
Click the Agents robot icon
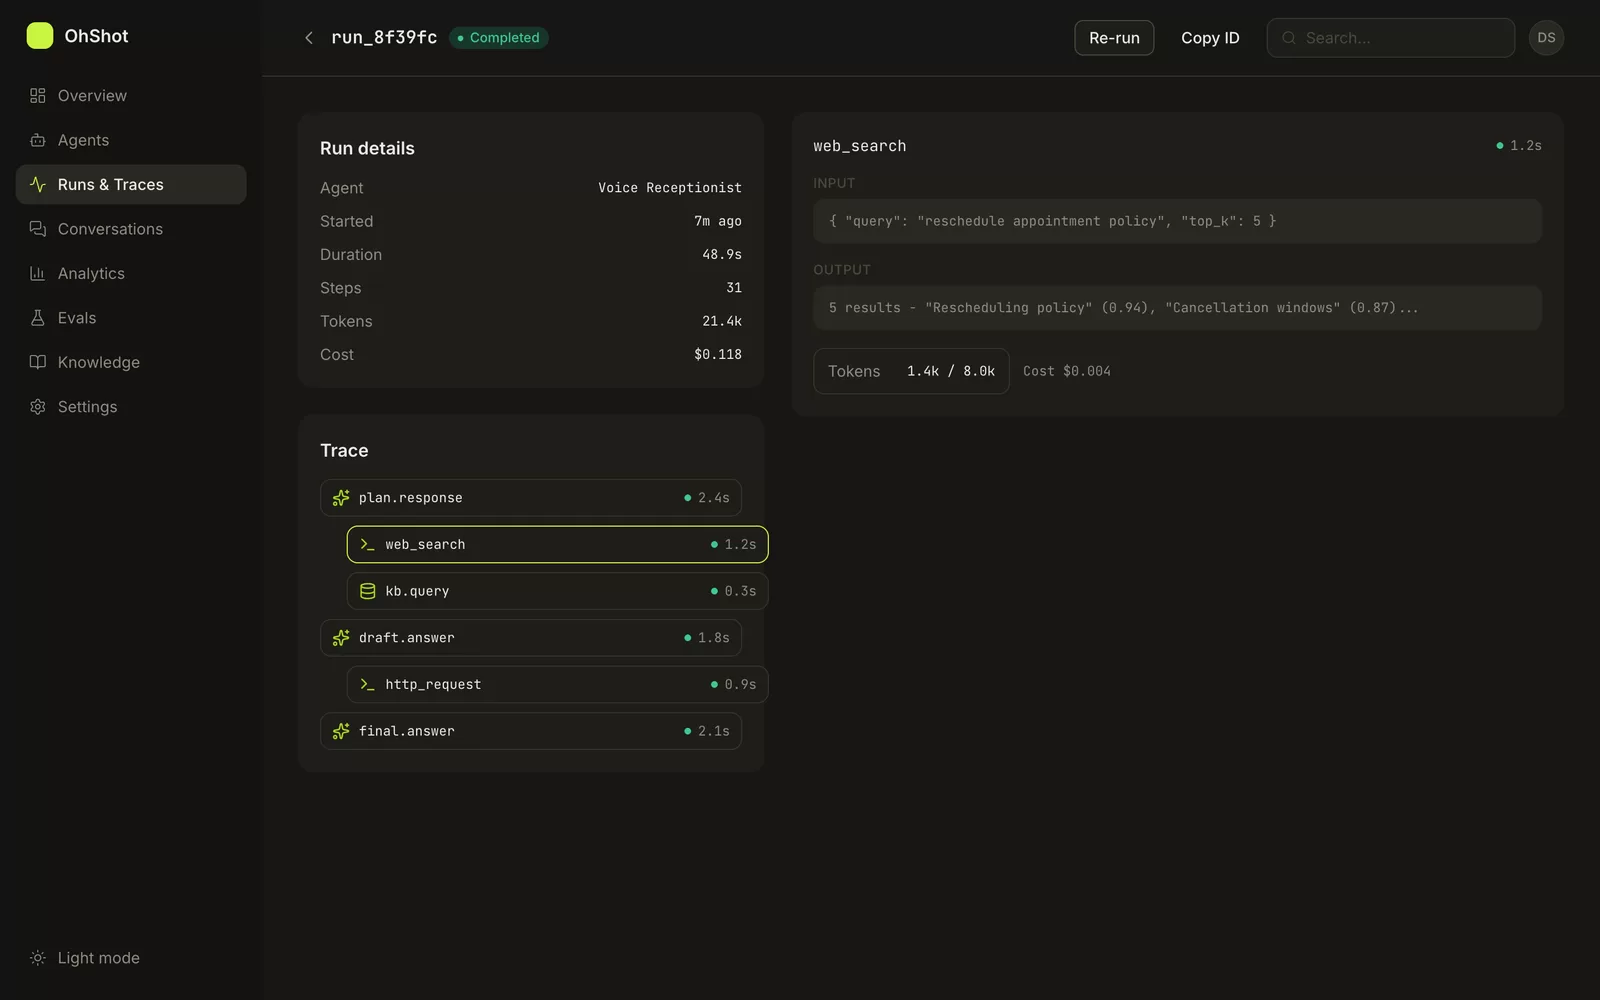pos(38,140)
